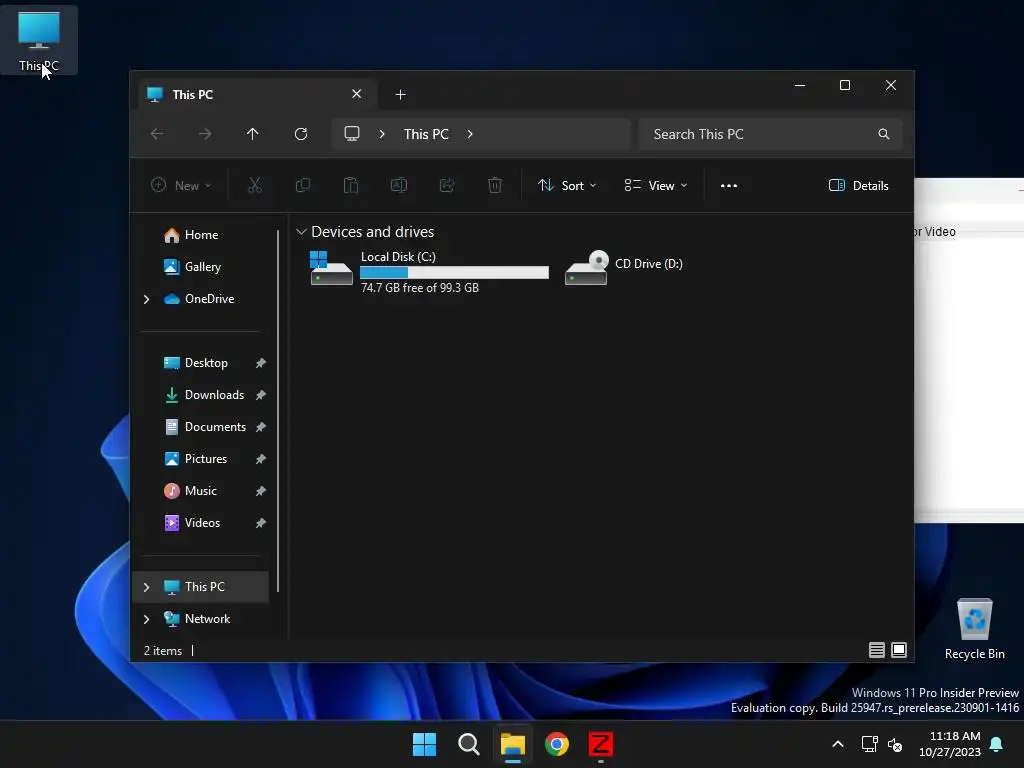Click the Rename icon in toolbar
The image size is (1024, 768).
pos(398,185)
